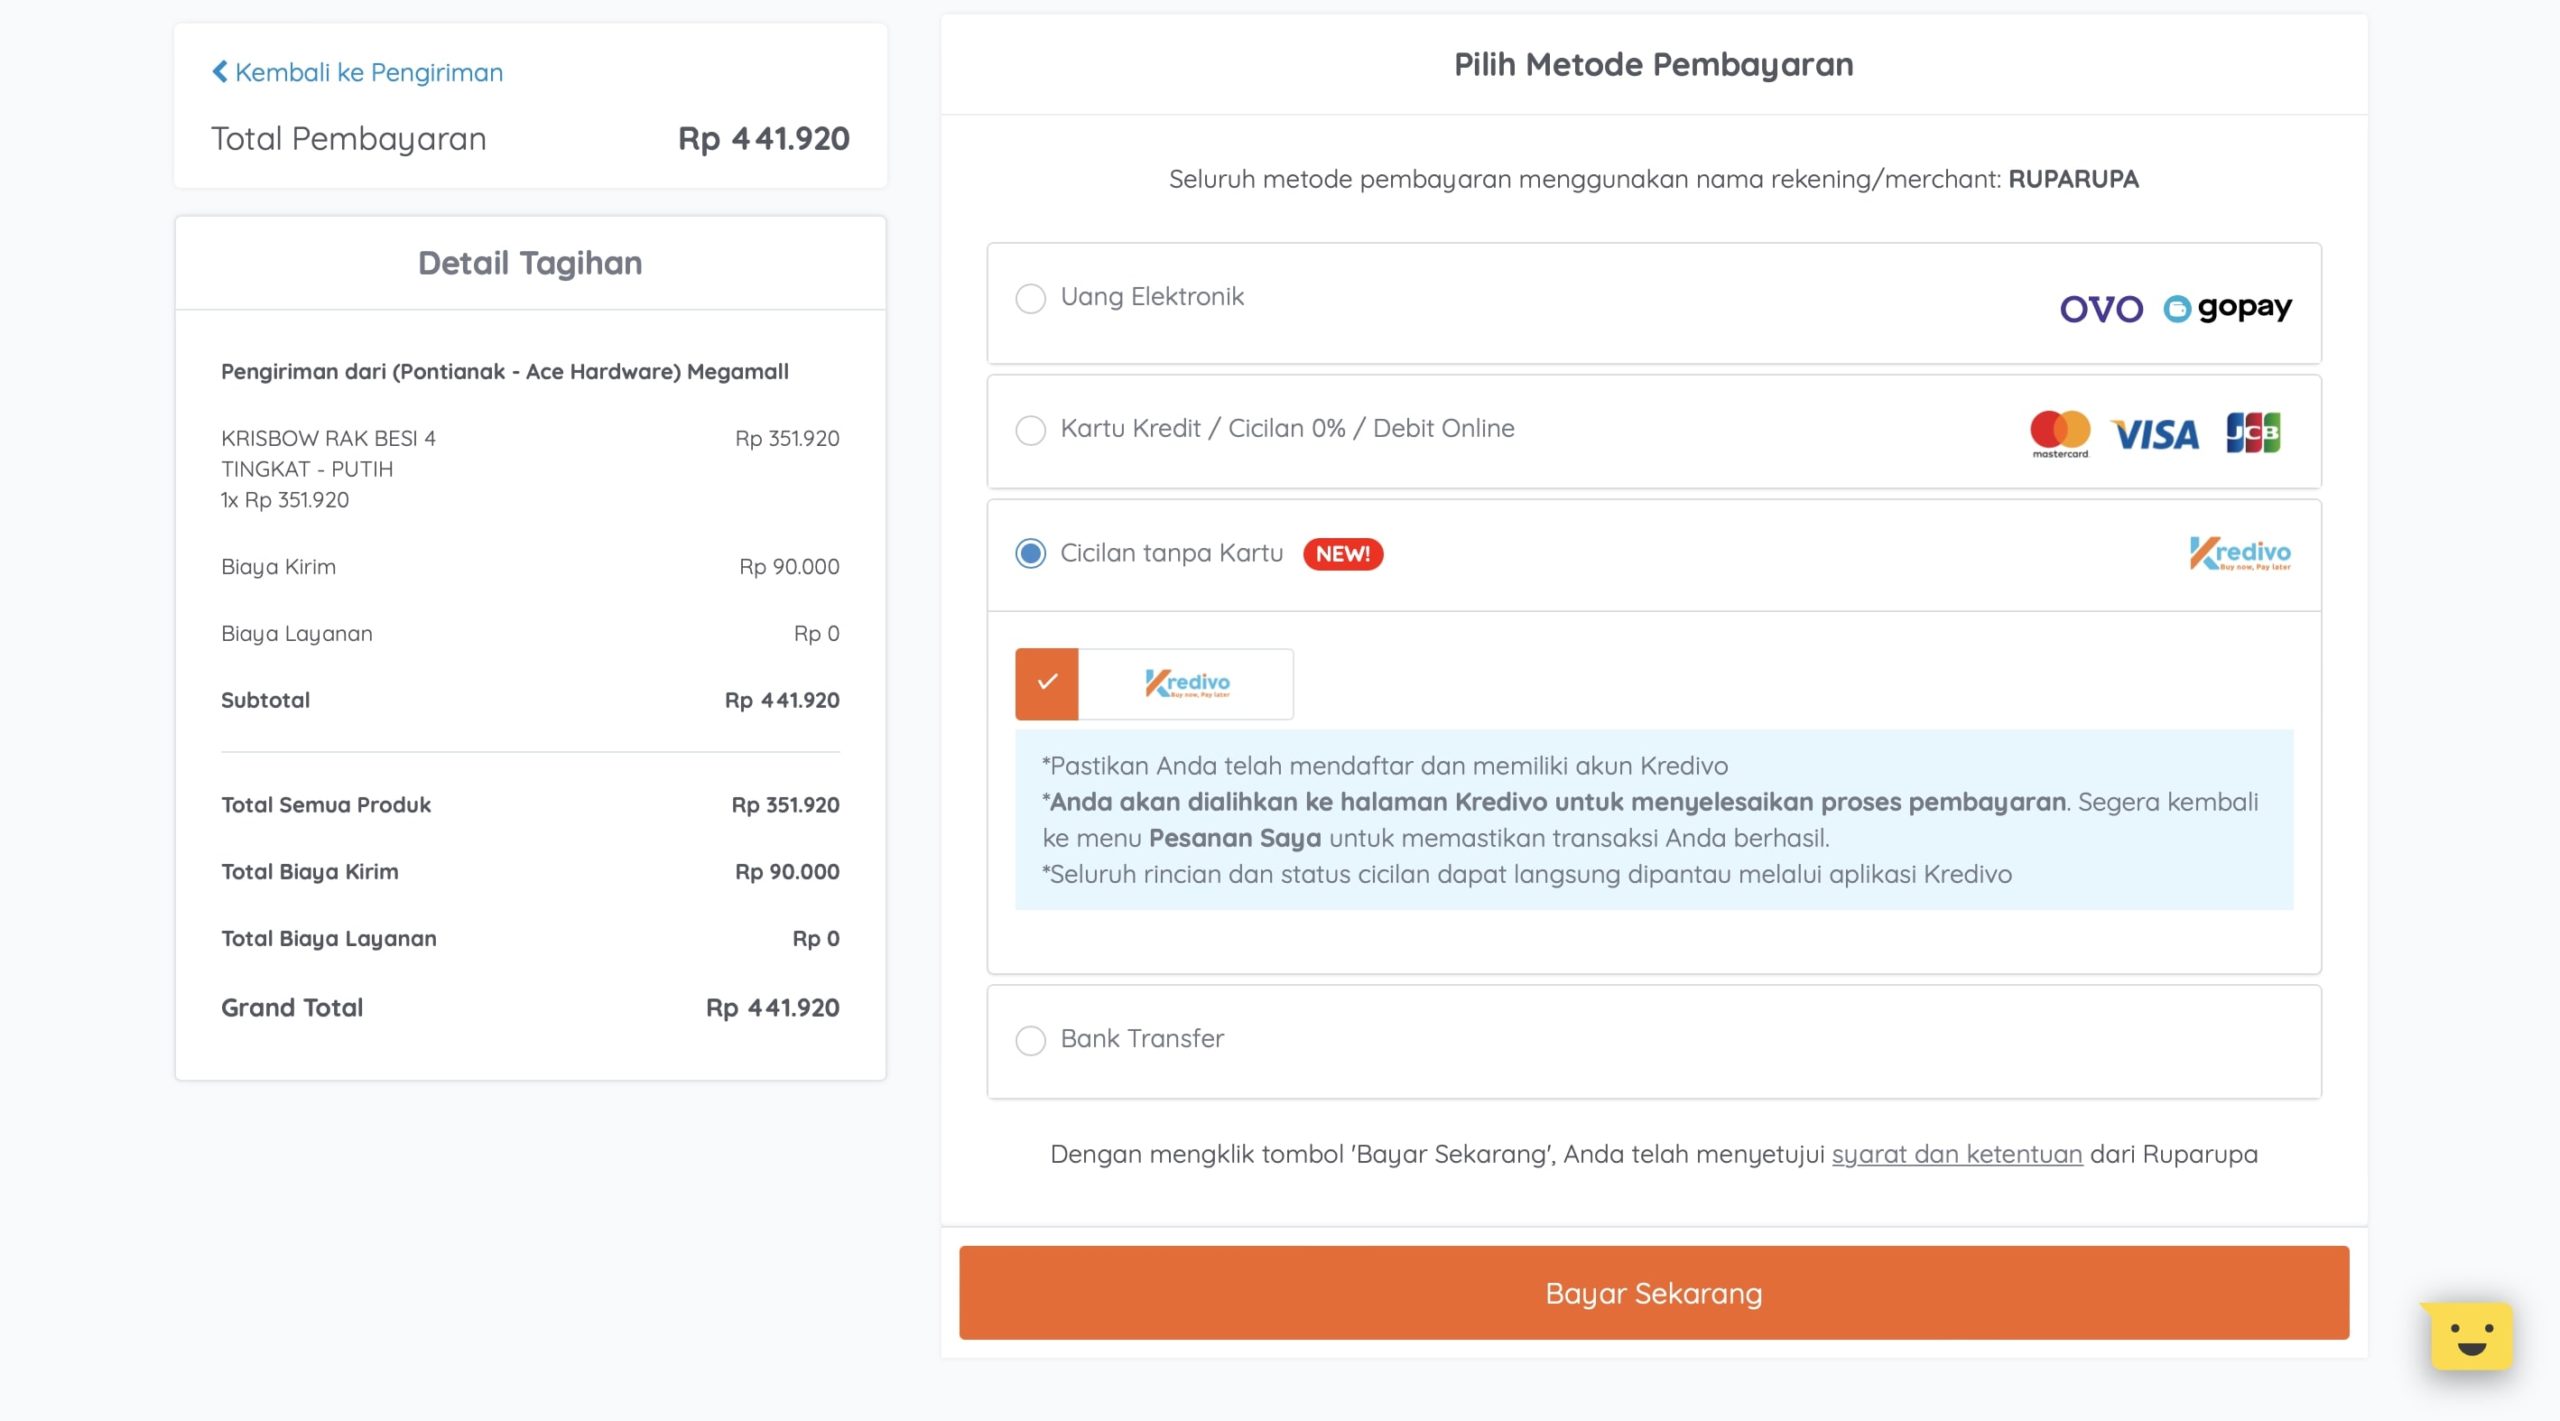This screenshot has height=1421, width=2560.
Task: Go back via Kembali ke Pengiriman
Action: coord(368,72)
